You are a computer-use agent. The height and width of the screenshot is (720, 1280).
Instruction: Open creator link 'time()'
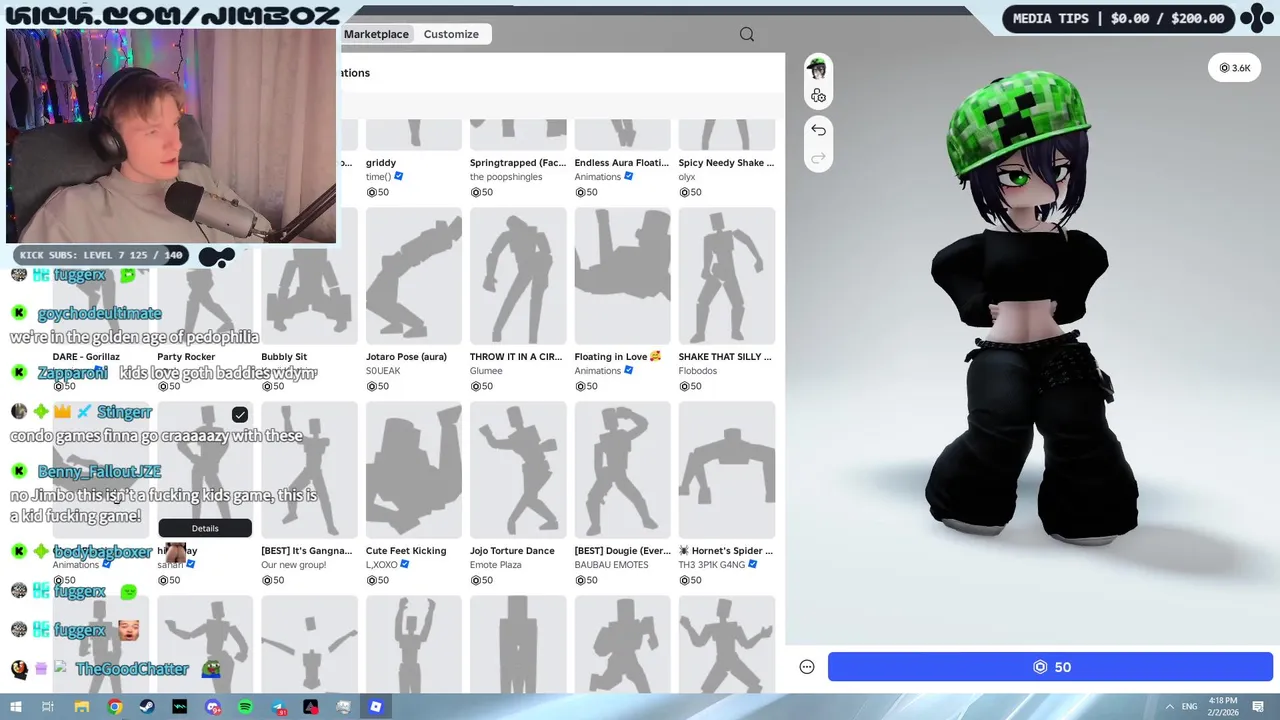click(x=378, y=177)
